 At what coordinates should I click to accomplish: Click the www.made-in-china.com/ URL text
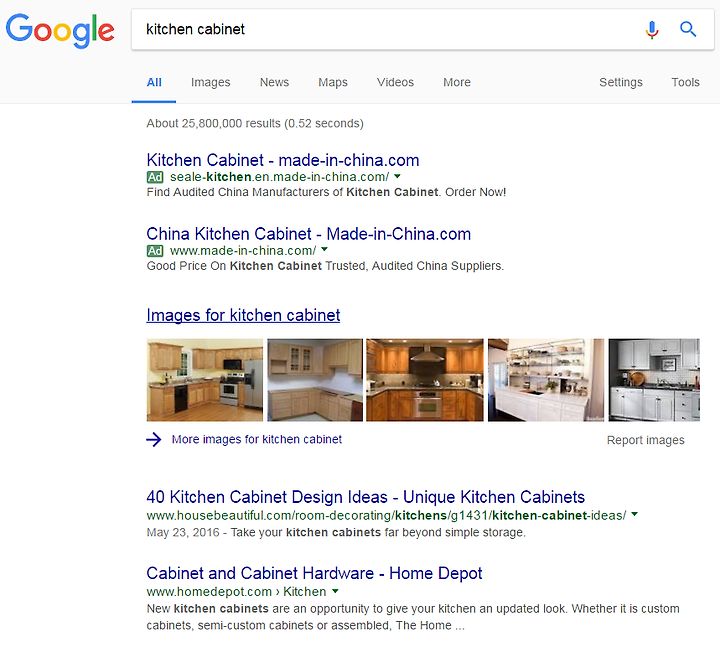point(243,251)
